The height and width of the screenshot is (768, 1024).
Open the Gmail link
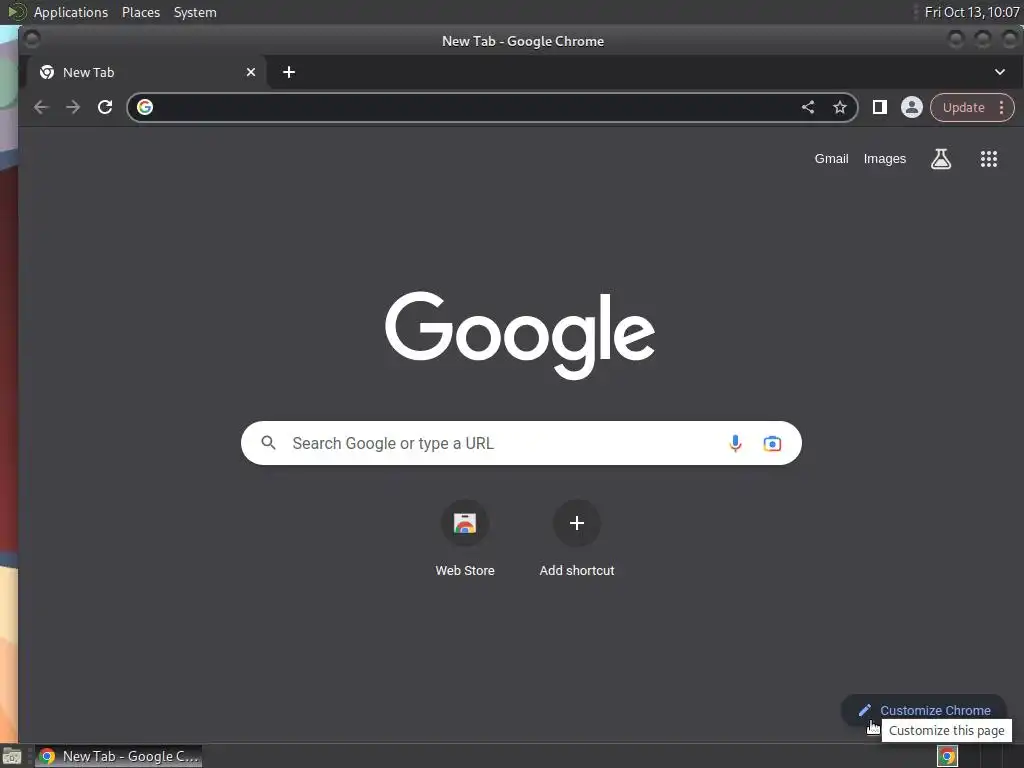point(831,159)
